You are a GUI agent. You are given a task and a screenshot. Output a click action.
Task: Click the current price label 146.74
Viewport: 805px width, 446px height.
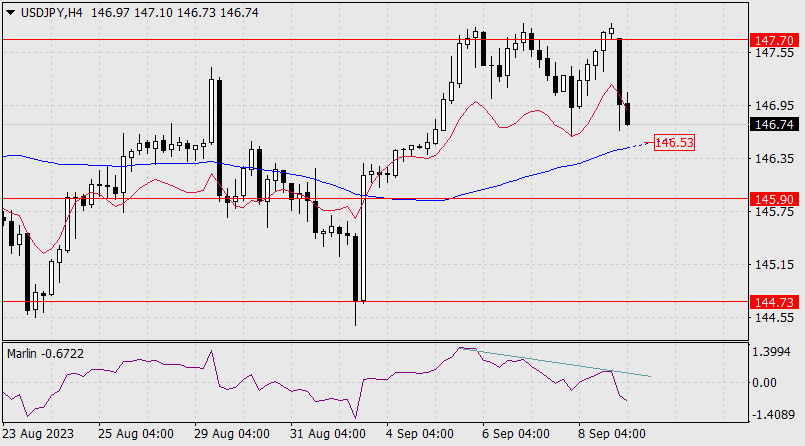[x=774, y=124]
